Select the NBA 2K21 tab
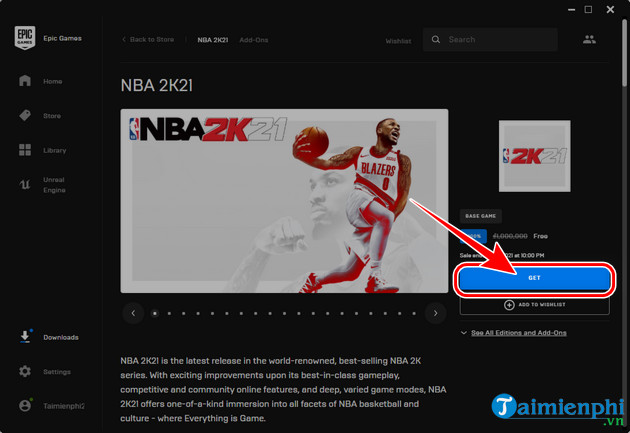Viewport: 630px width, 433px height. pyautogui.click(x=213, y=40)
